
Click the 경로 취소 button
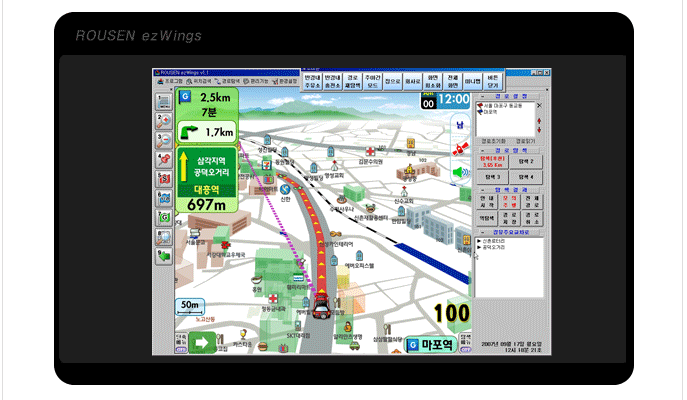point(532,218)
